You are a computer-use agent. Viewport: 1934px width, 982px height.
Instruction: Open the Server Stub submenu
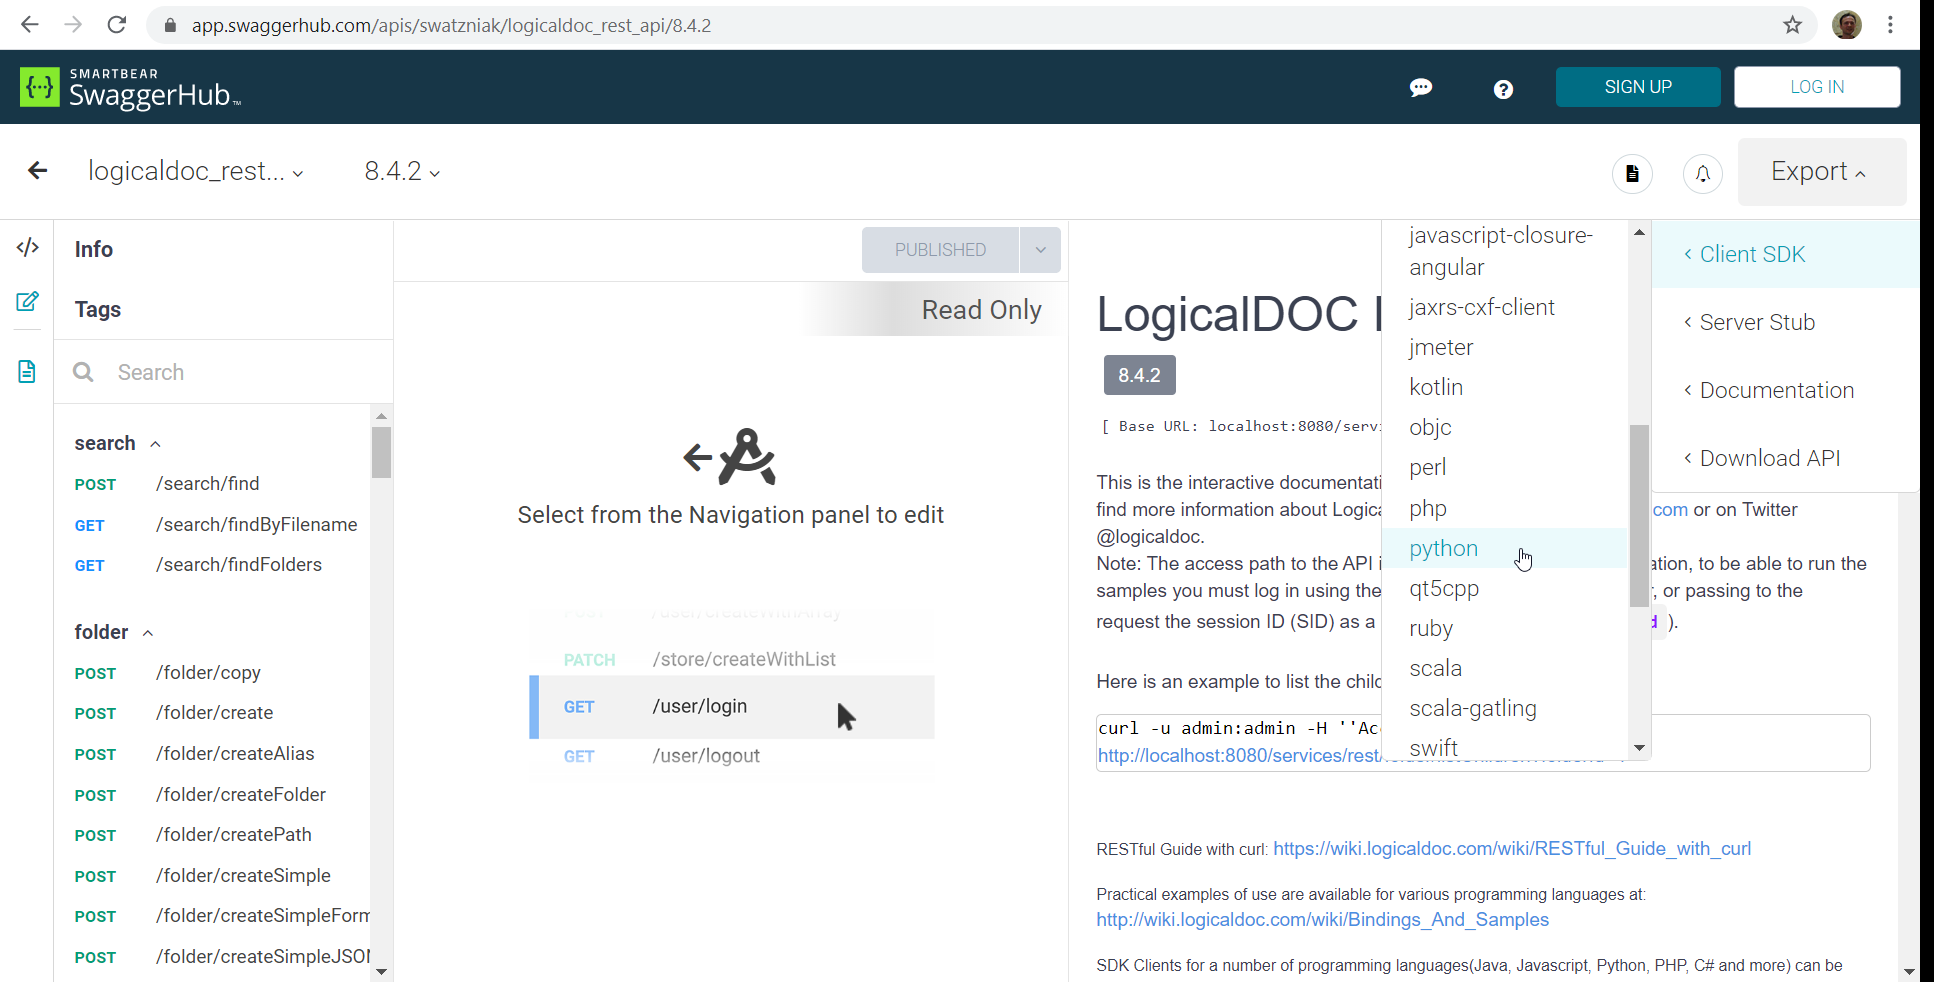coord(1785,322)
